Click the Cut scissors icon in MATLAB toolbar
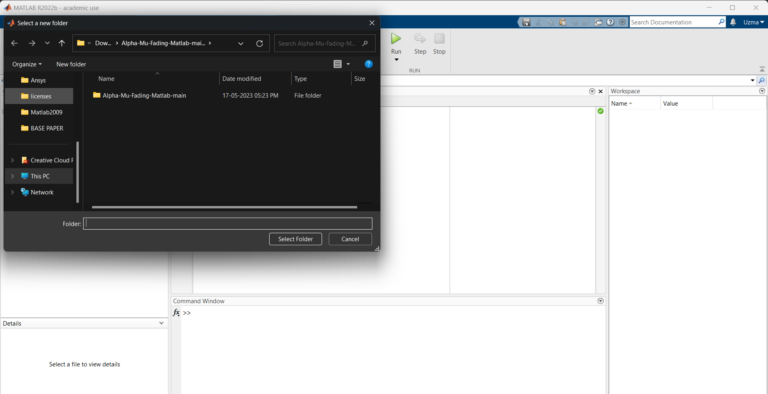The height and width of the screenshot is (394, 768). [x=538, y=22]
